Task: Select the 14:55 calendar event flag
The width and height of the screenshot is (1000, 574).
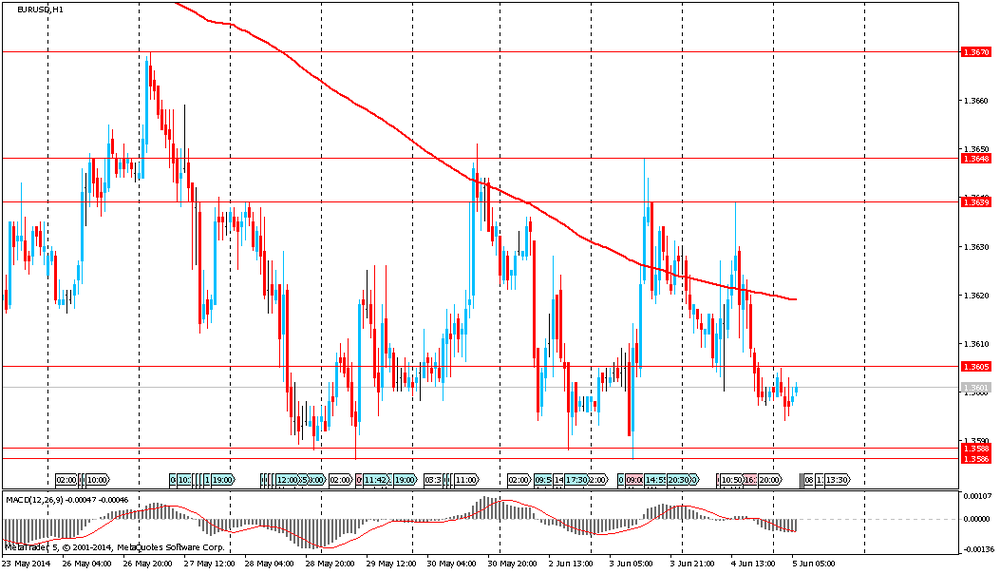Action: pyautogui.click(x=656, y=480)
